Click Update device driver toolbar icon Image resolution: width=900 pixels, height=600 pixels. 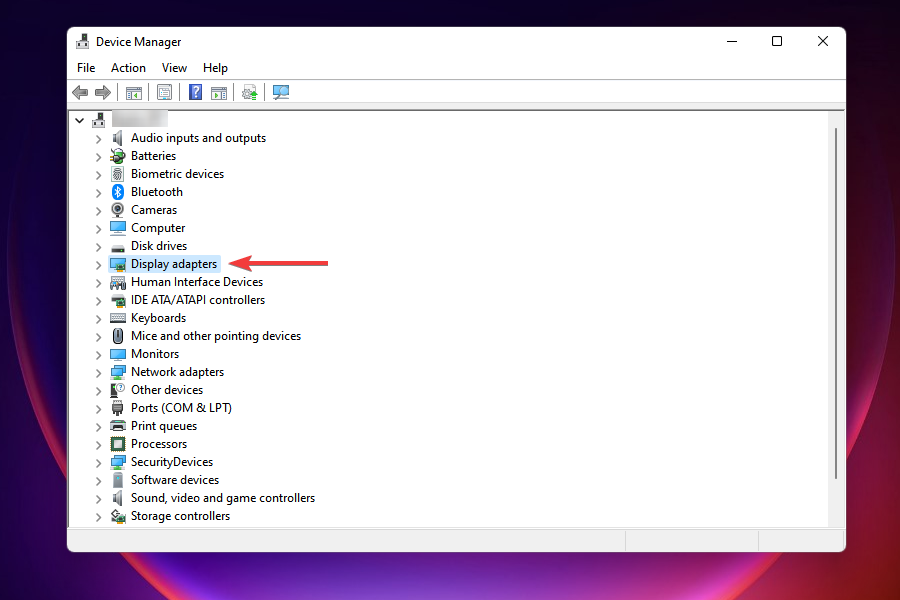coord(250,93)
